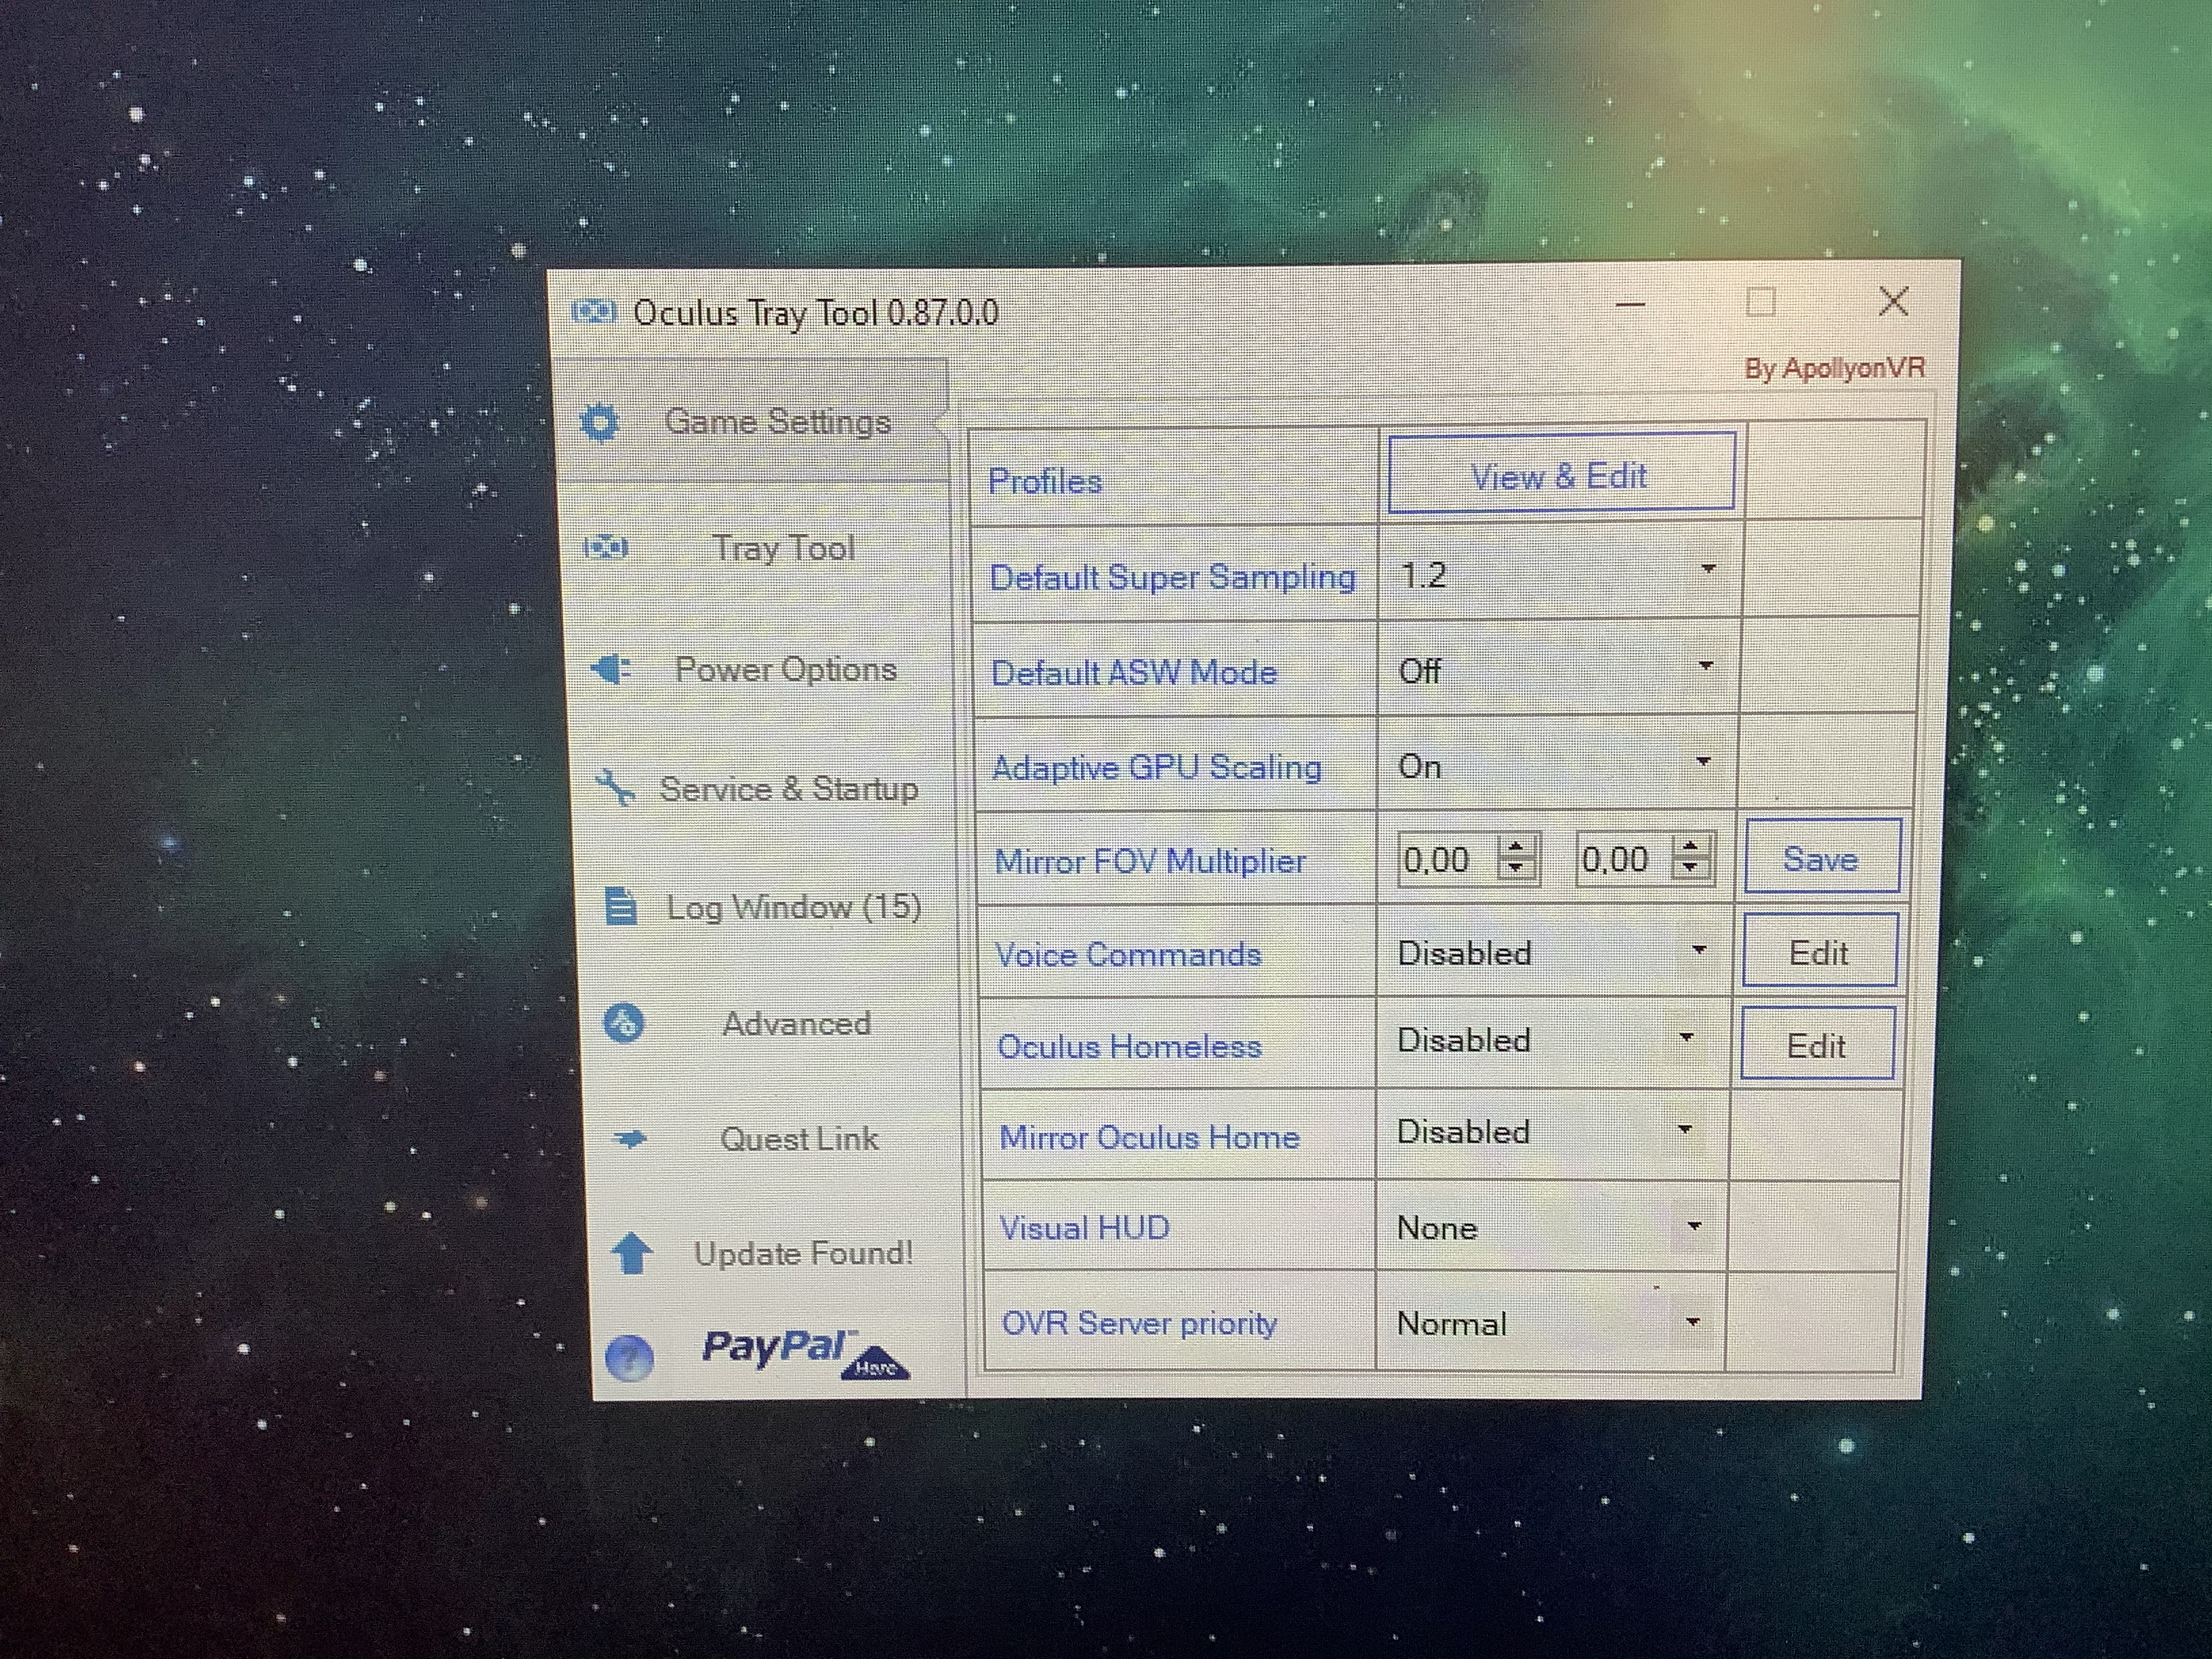Click the Quest Link arrow icon
The image size is (2212, 1659).
tap(630, 1138)
